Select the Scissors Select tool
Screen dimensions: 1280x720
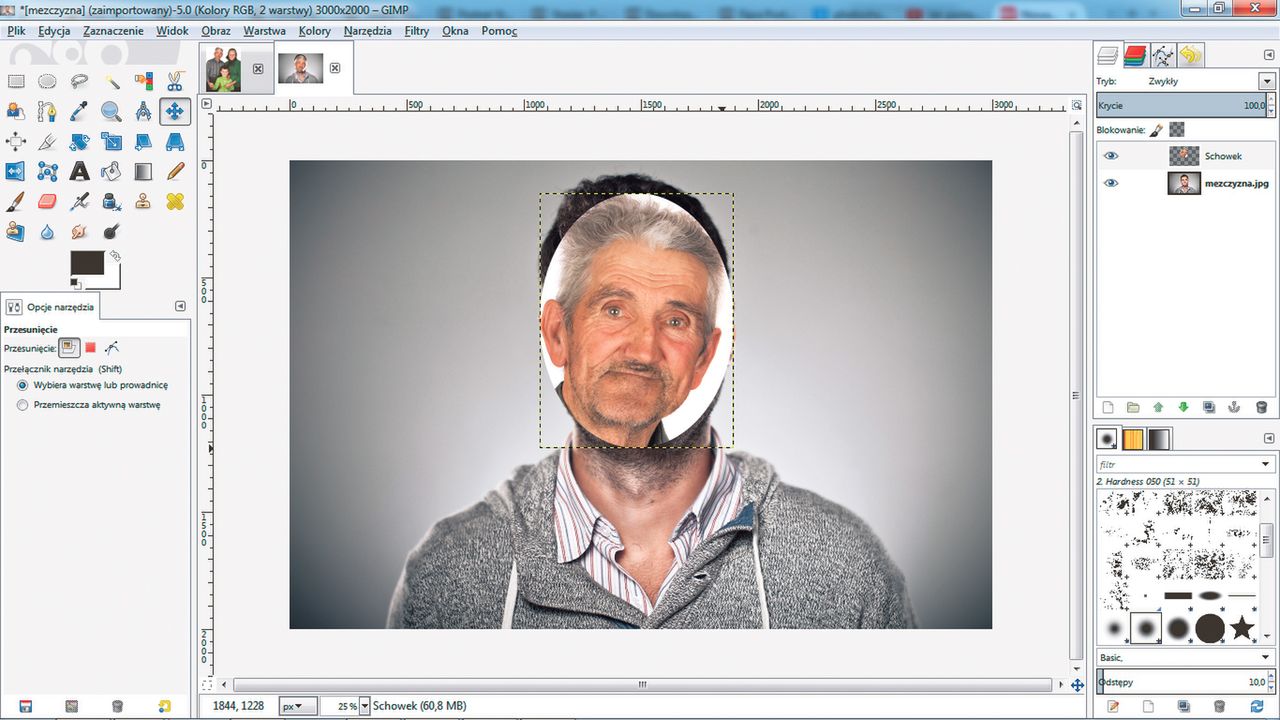(175, 81)
